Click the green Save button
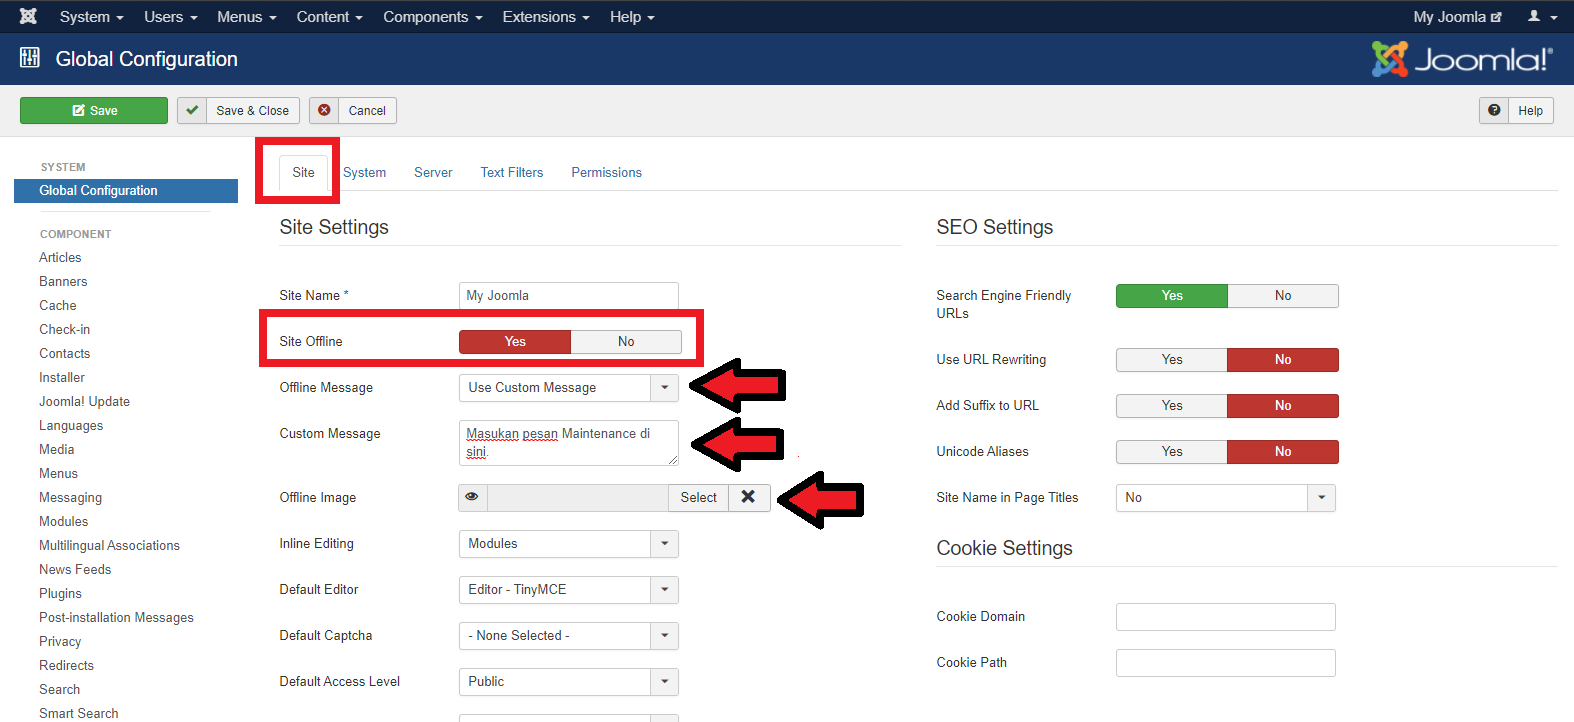The image size is (1574, 722). tap(94, 110)
